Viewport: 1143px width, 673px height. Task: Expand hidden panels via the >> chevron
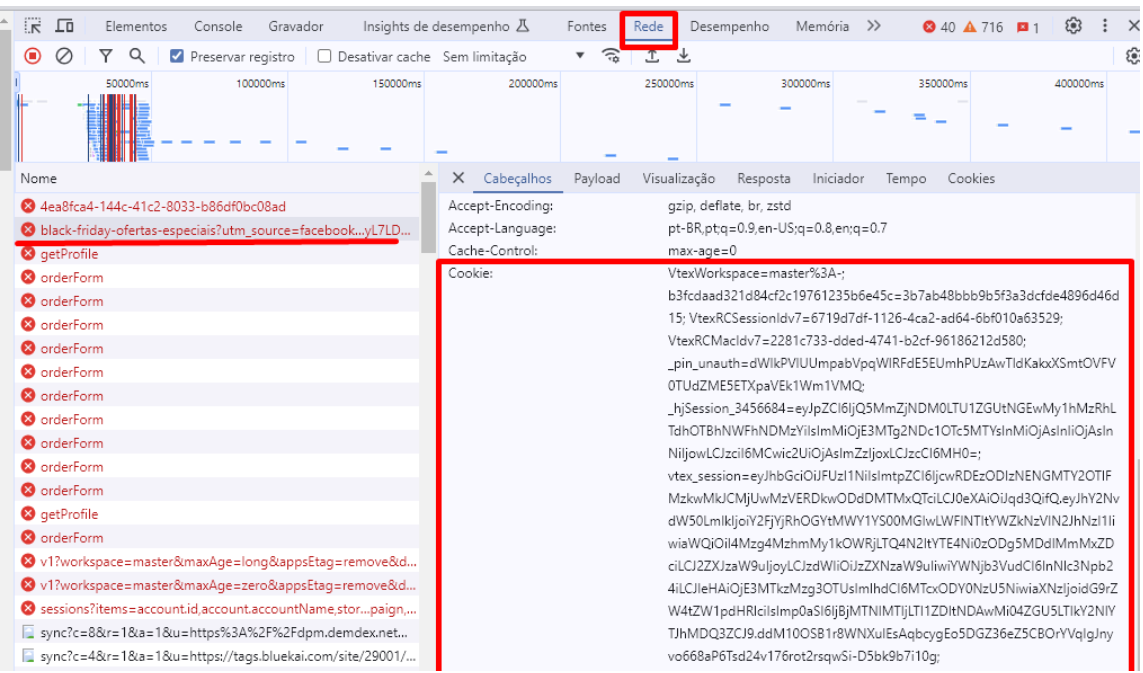click(874, 25)
